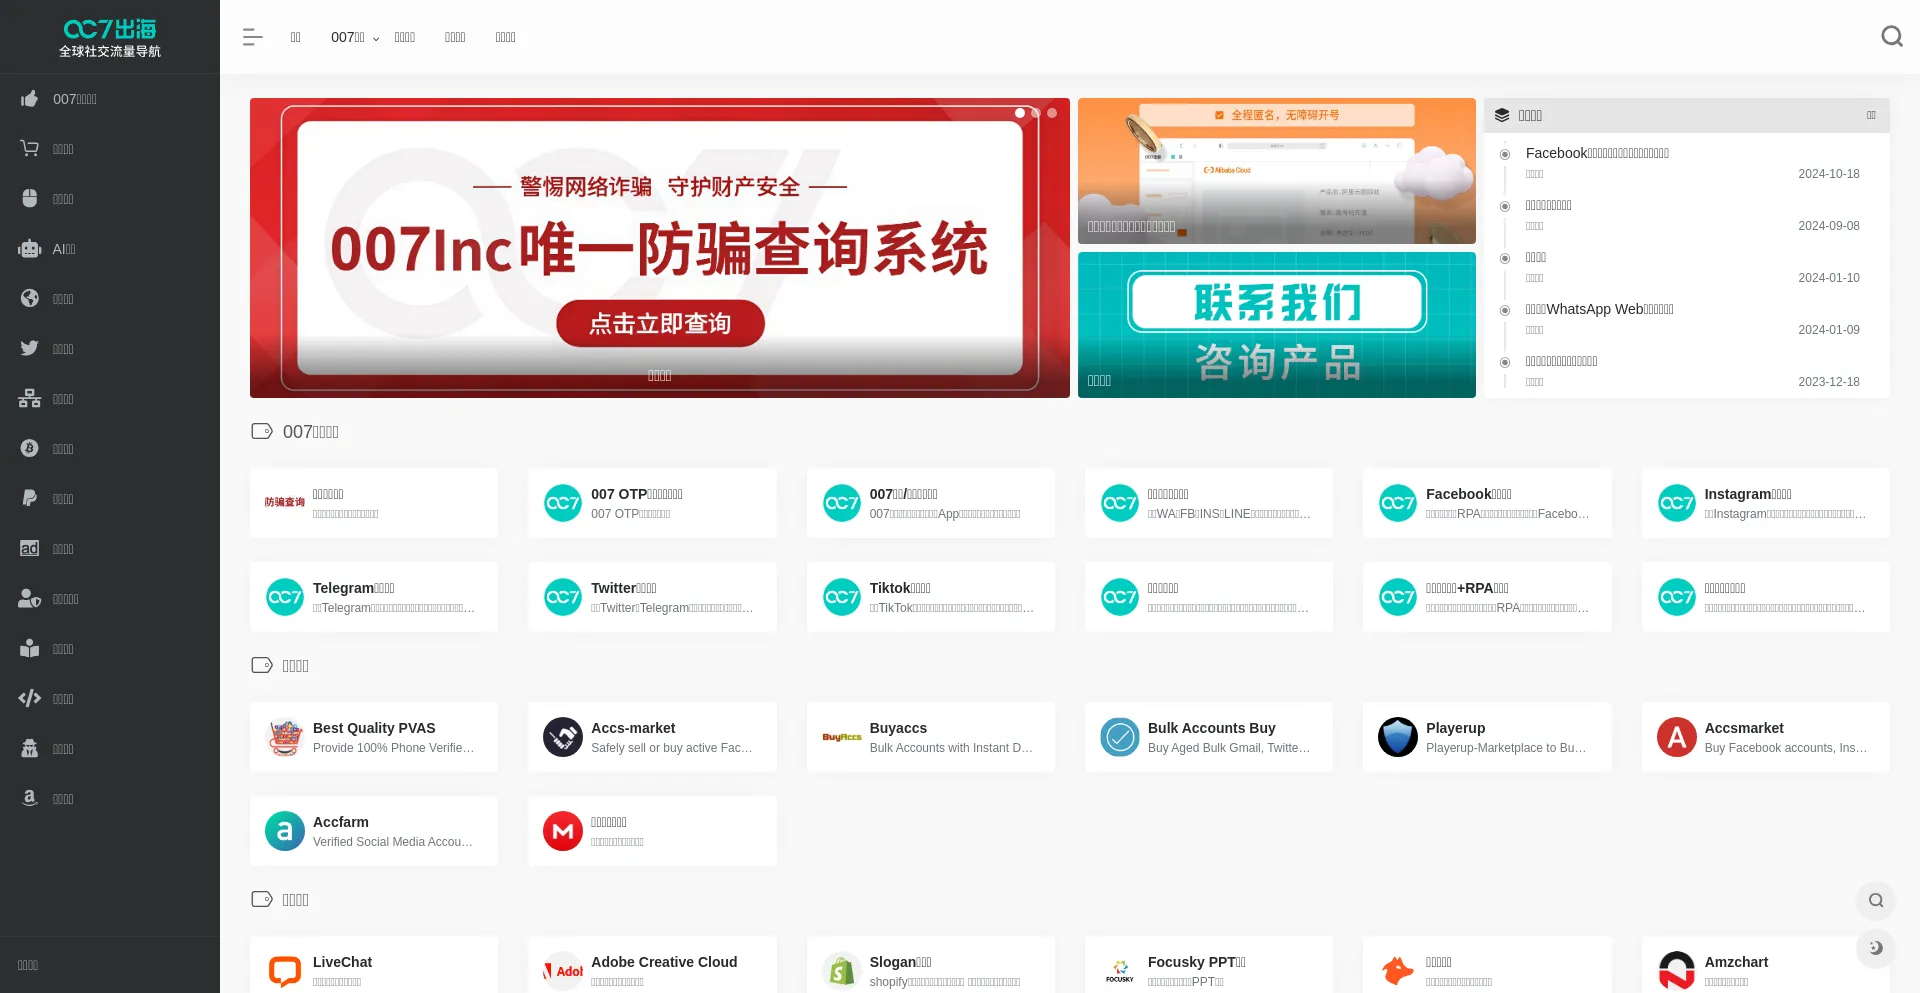Toggle the sidebar with hamburger icon
The image size is (1920, 993).
point(252,37)
